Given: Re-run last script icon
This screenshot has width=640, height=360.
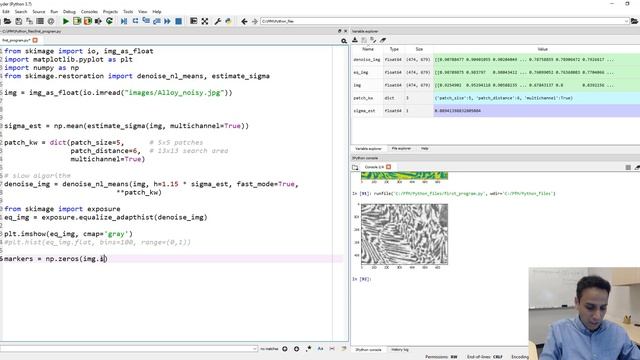Looking at the screenshot, I should (109, 21).
